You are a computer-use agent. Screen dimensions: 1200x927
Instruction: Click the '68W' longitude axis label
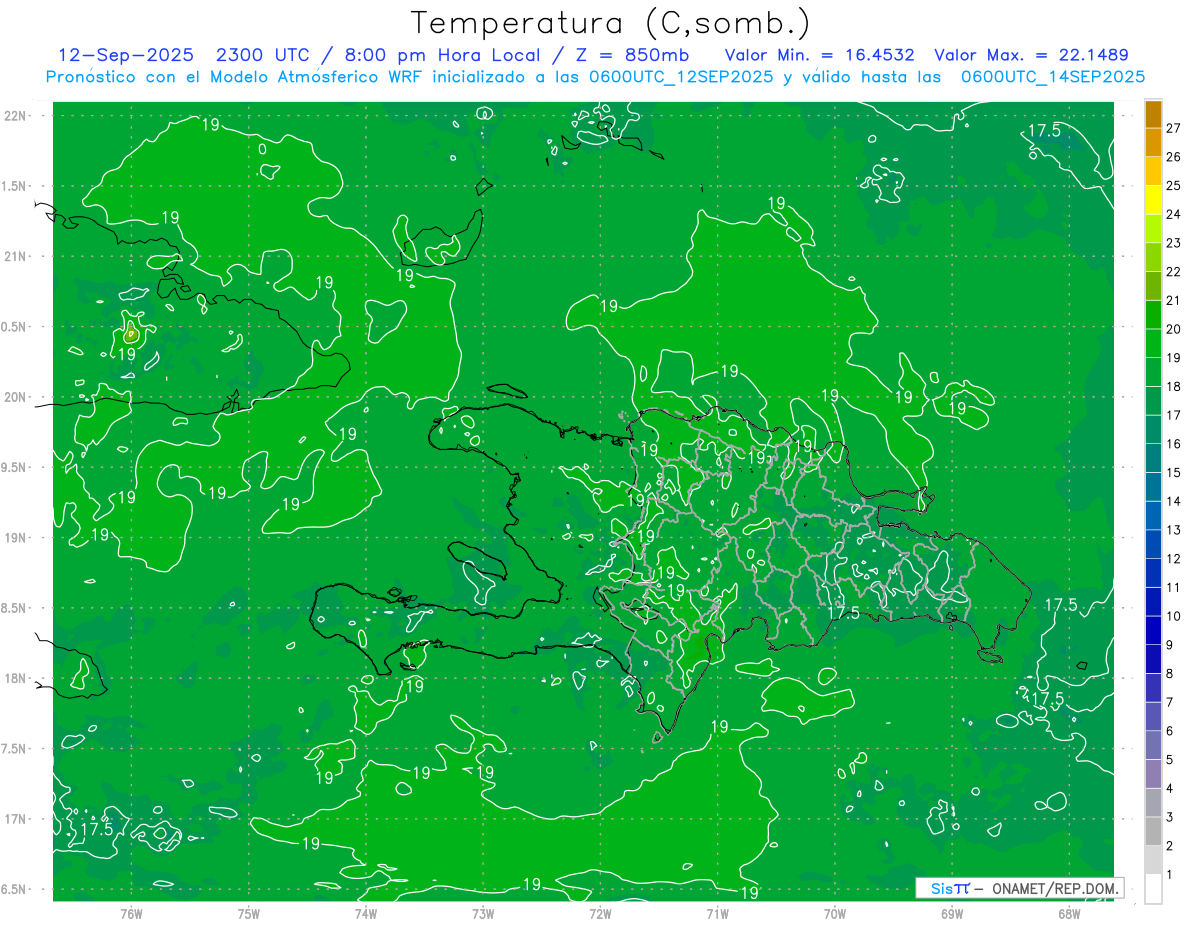click(x=1069, y=914)
